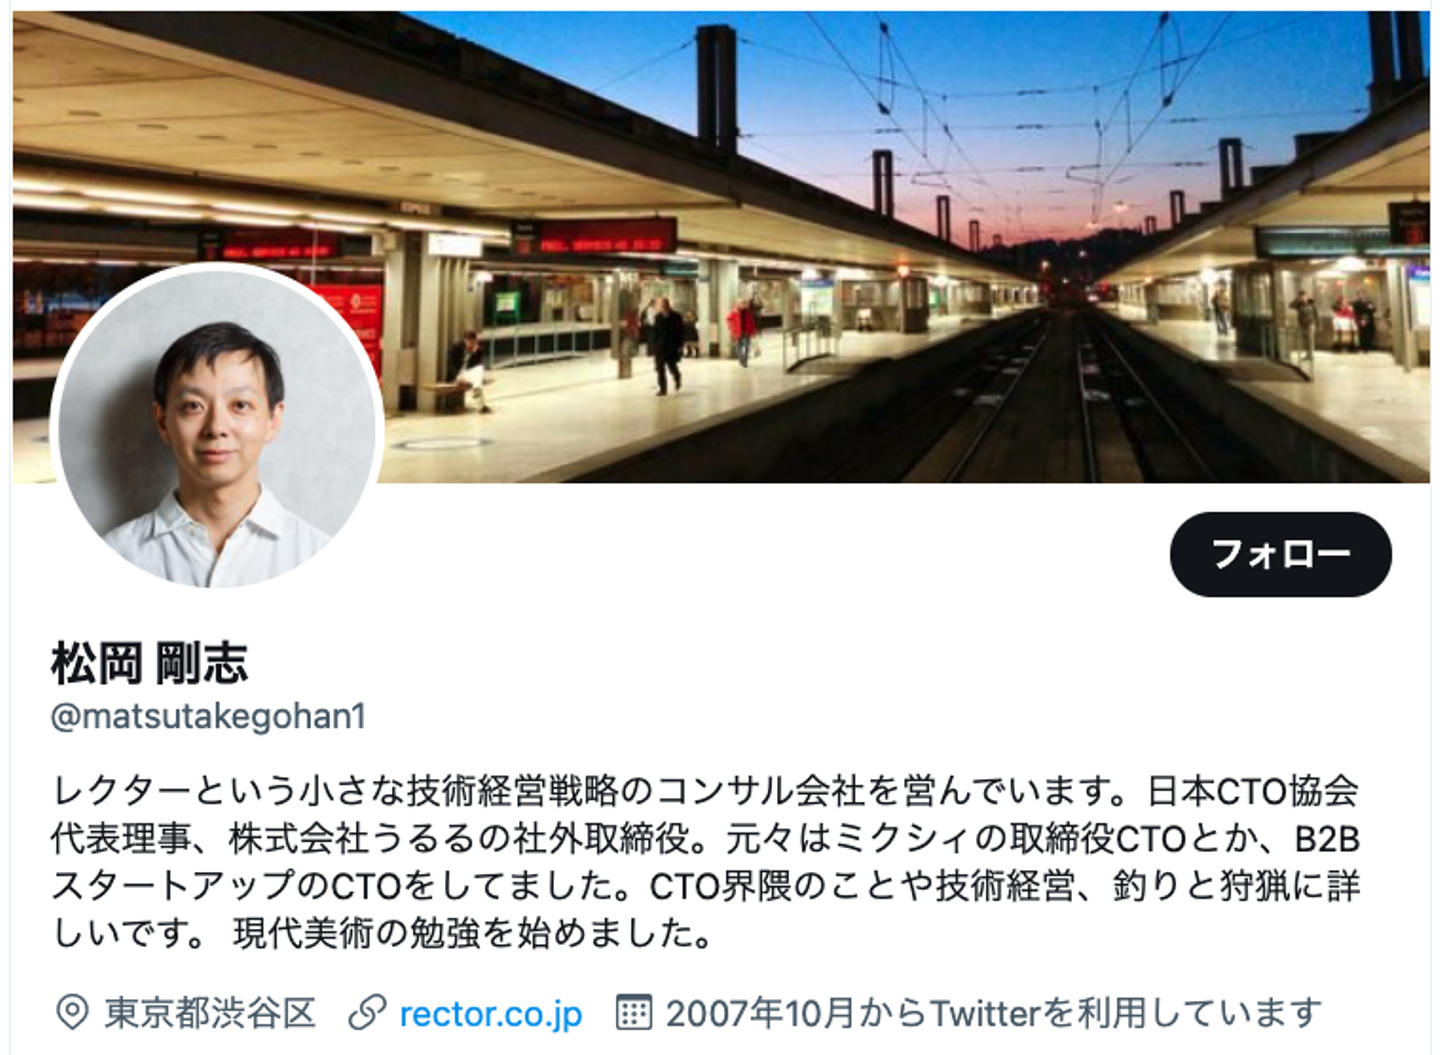Click the display name 松岡 剛志

pos(149,663)
